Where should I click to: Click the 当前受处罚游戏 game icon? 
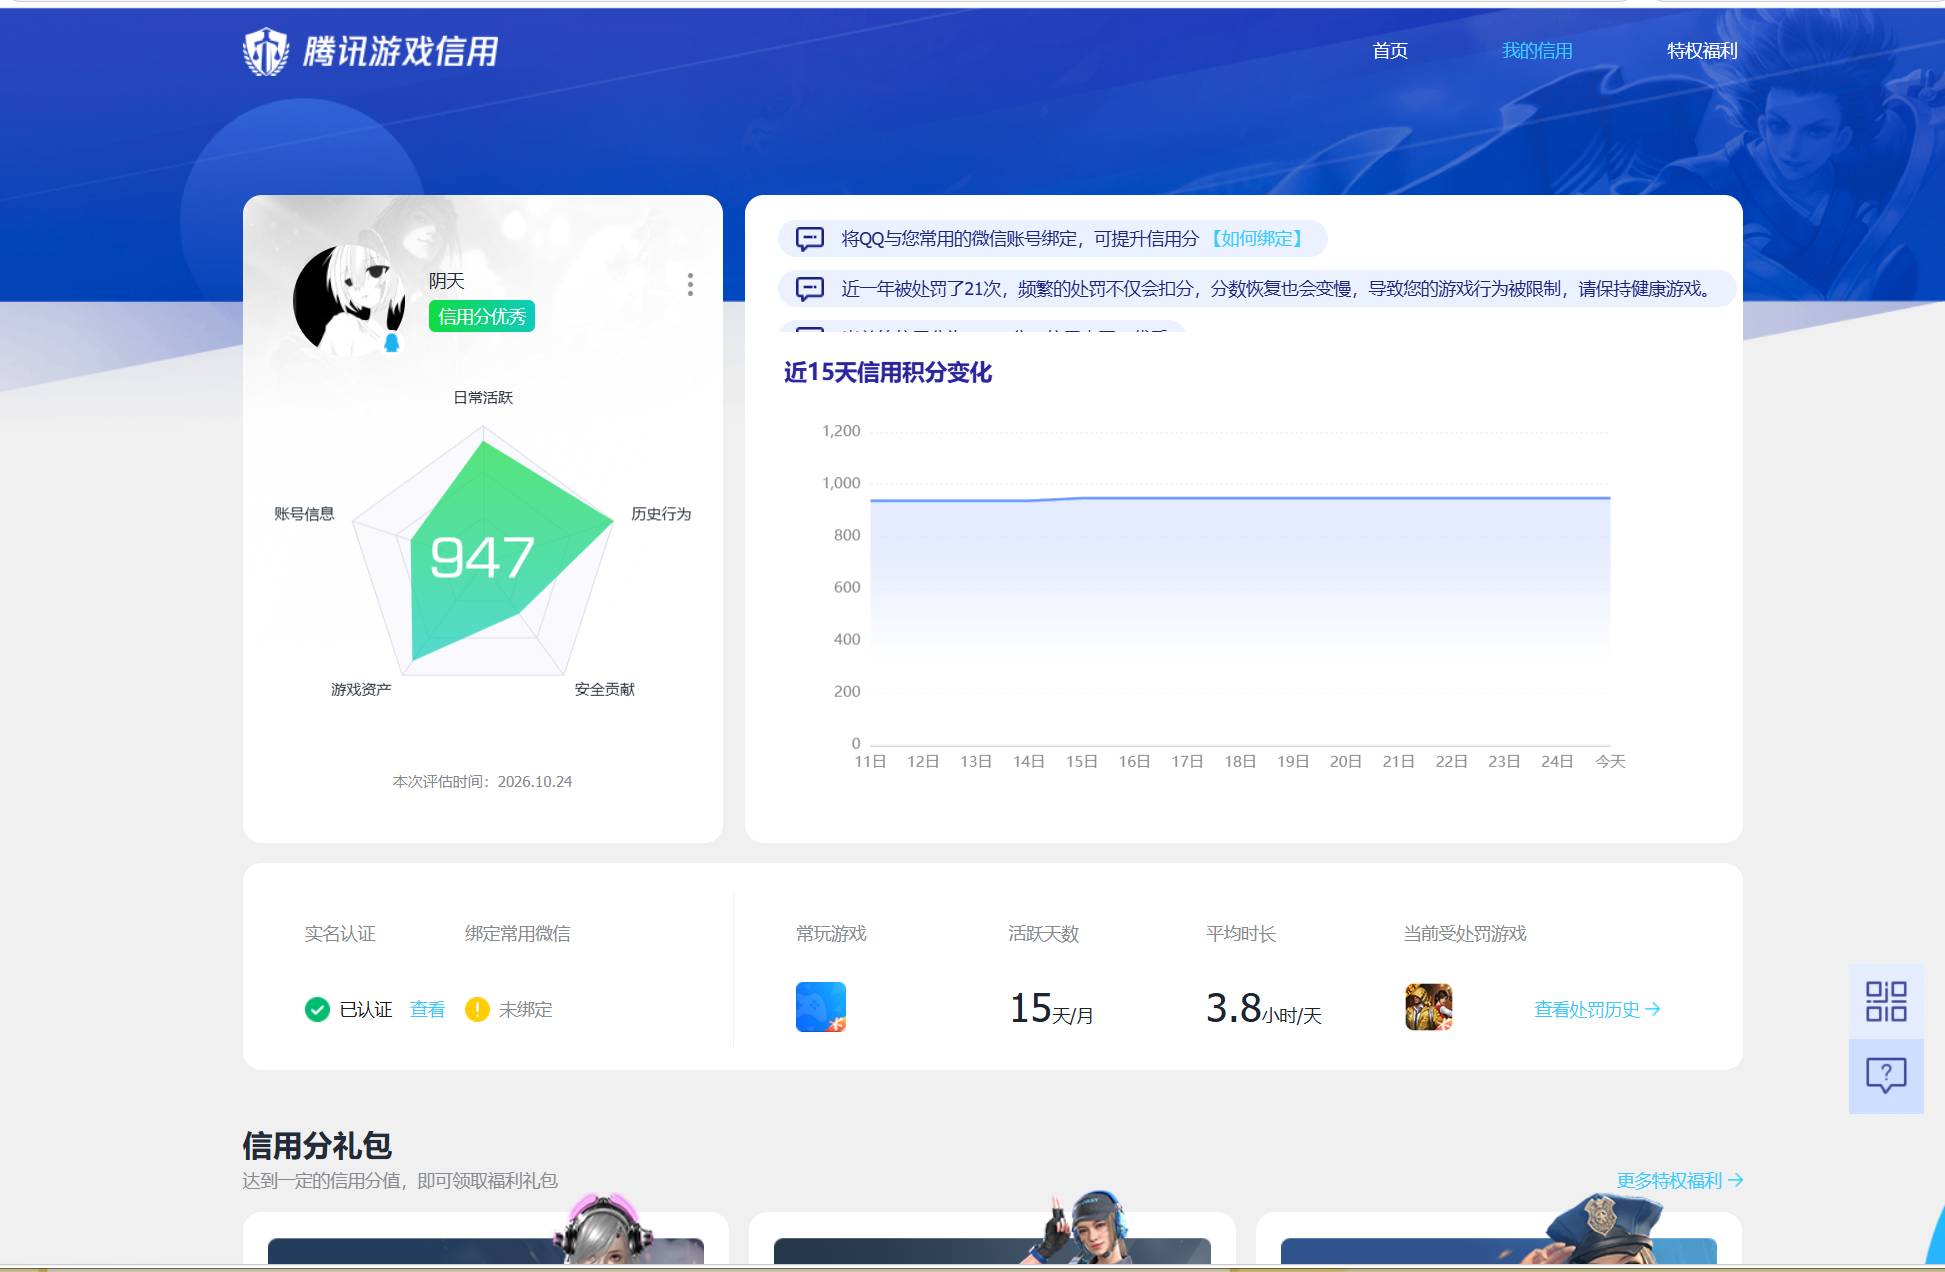(x=1429, y=1007)
